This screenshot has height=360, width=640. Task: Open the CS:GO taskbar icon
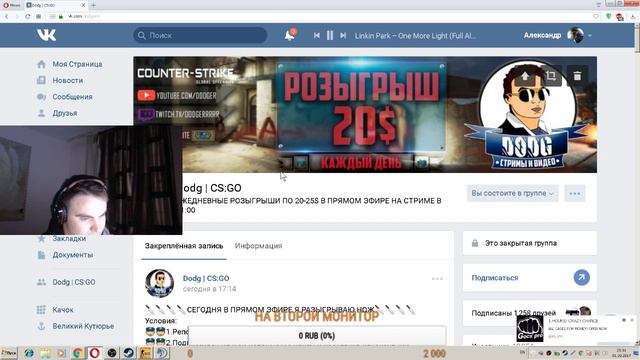145,353
